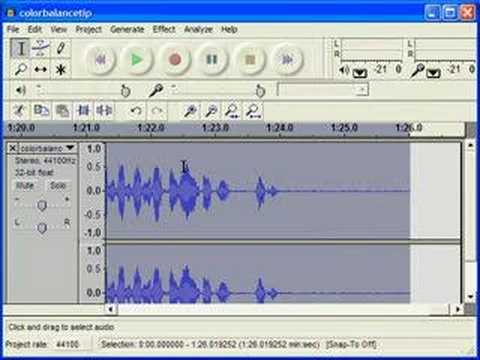Click the output speaker meter icon
480x360 pixels.
344,70
